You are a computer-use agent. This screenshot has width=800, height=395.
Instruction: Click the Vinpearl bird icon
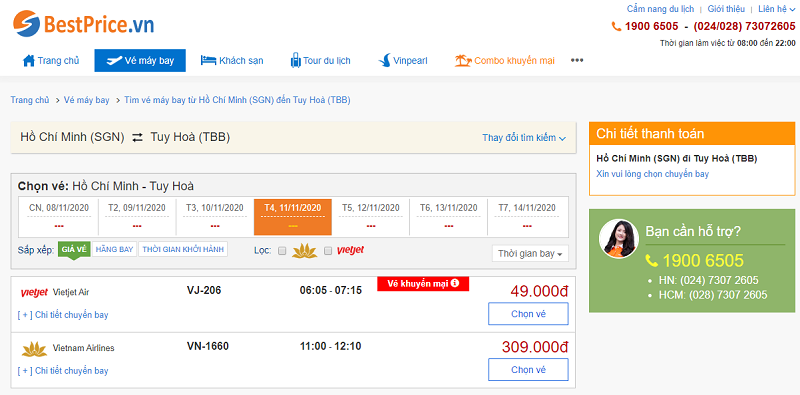(x=384, y=61)
